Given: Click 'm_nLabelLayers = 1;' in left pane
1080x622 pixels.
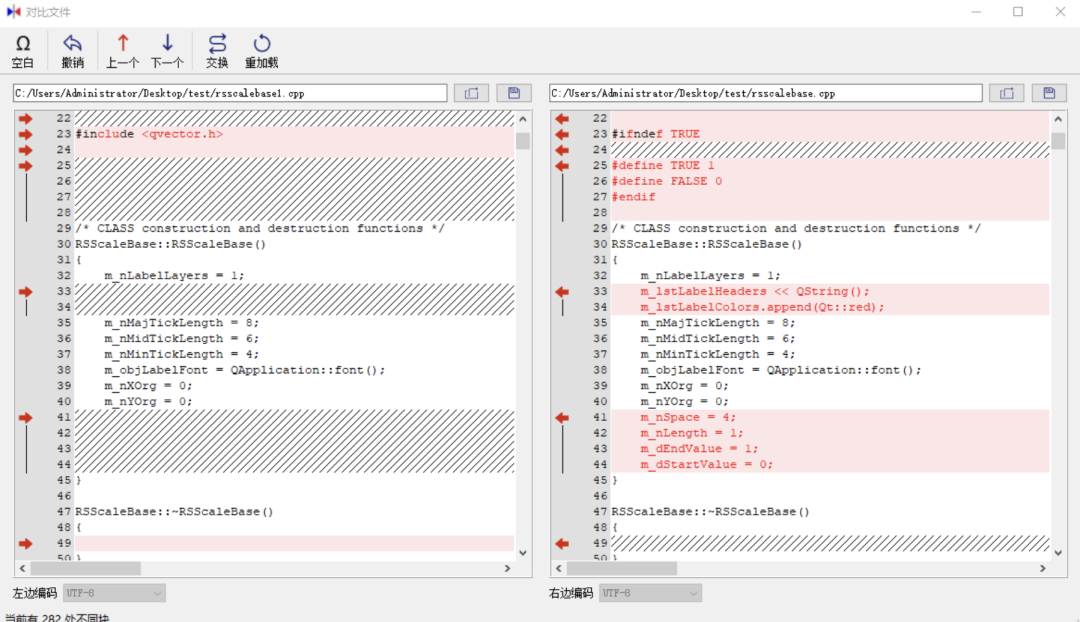Looking at the screenshot, I should pos(174,276).
